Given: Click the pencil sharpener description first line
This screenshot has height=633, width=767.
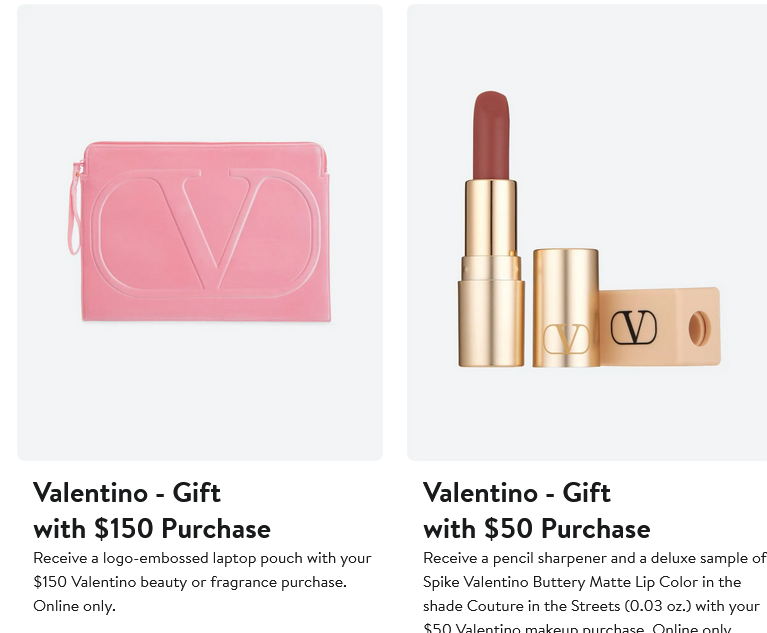Looking at the screenshot, I should coord(594,558).
